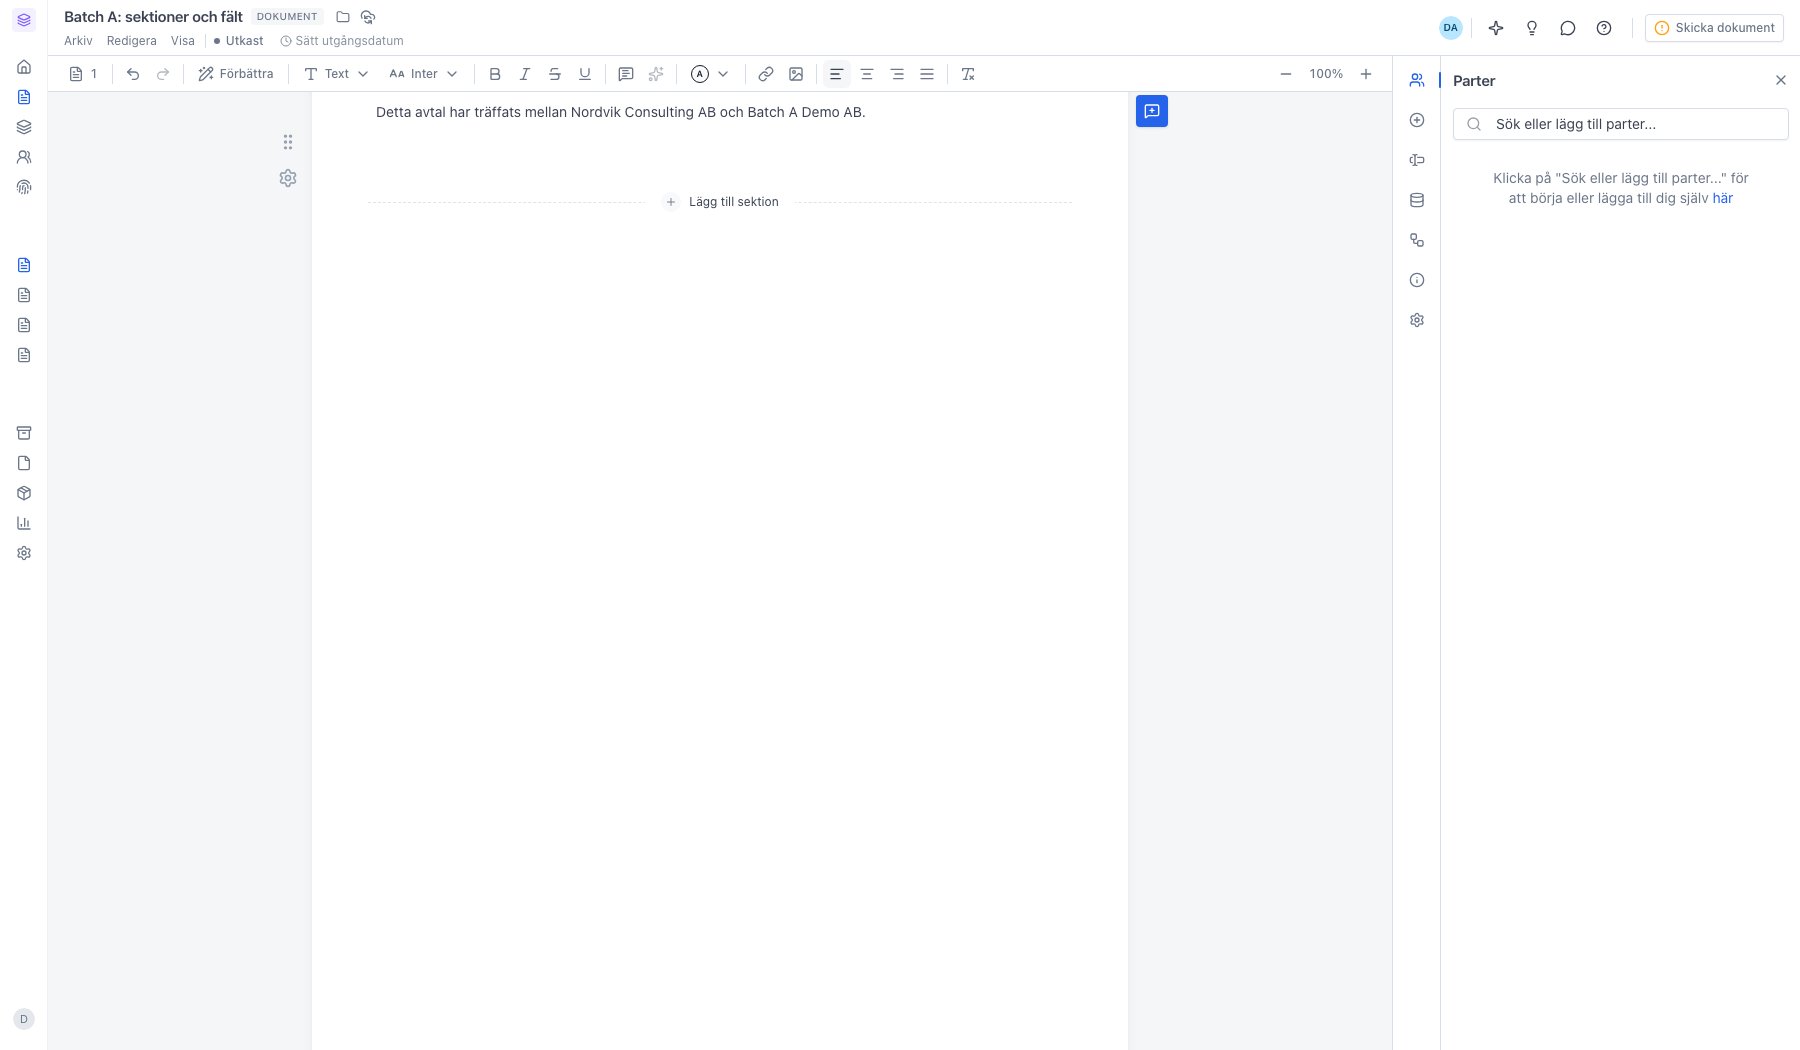Image resolution: width=1800 pixels, height=1050 pixels.
Task: Toggle bold formatting in the toolbar
Action: (x=494, y=74)
